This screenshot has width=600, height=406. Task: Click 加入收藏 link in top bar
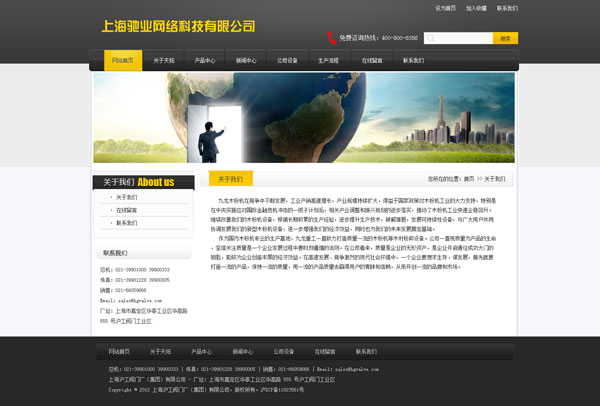[476, 8]
